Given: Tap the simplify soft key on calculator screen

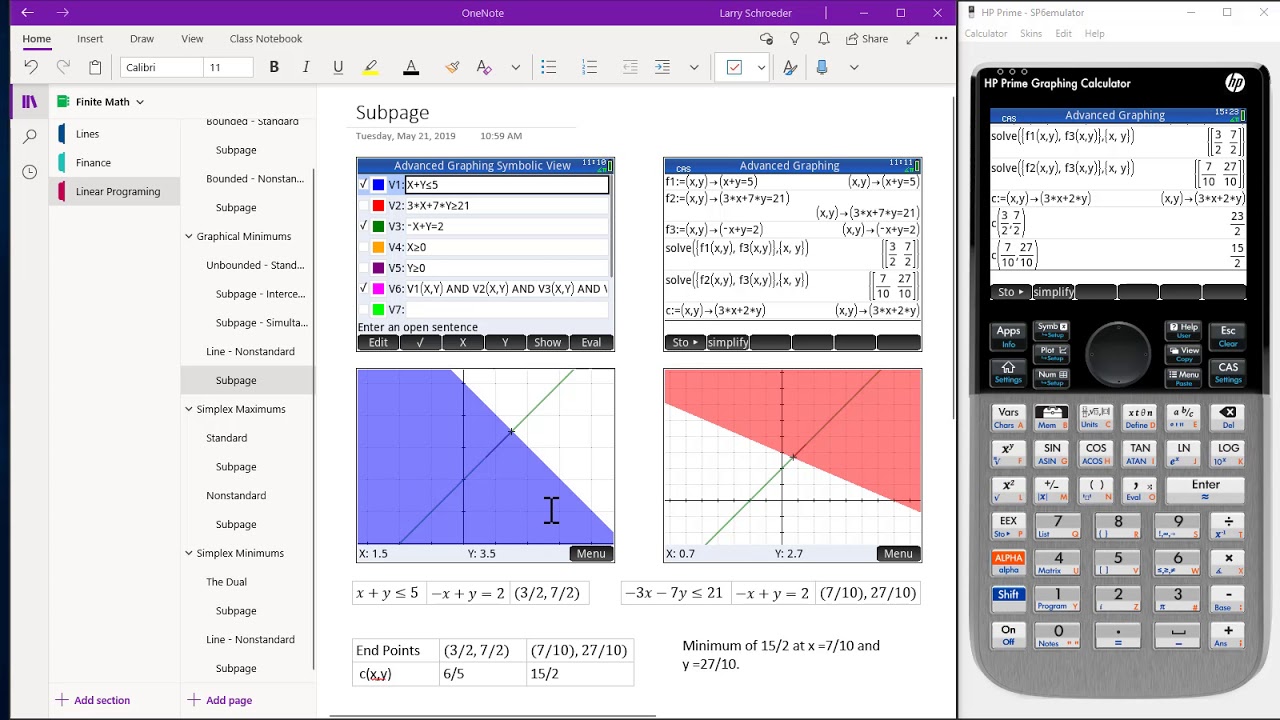Looking at the screenshot, I should point(1054,292).
